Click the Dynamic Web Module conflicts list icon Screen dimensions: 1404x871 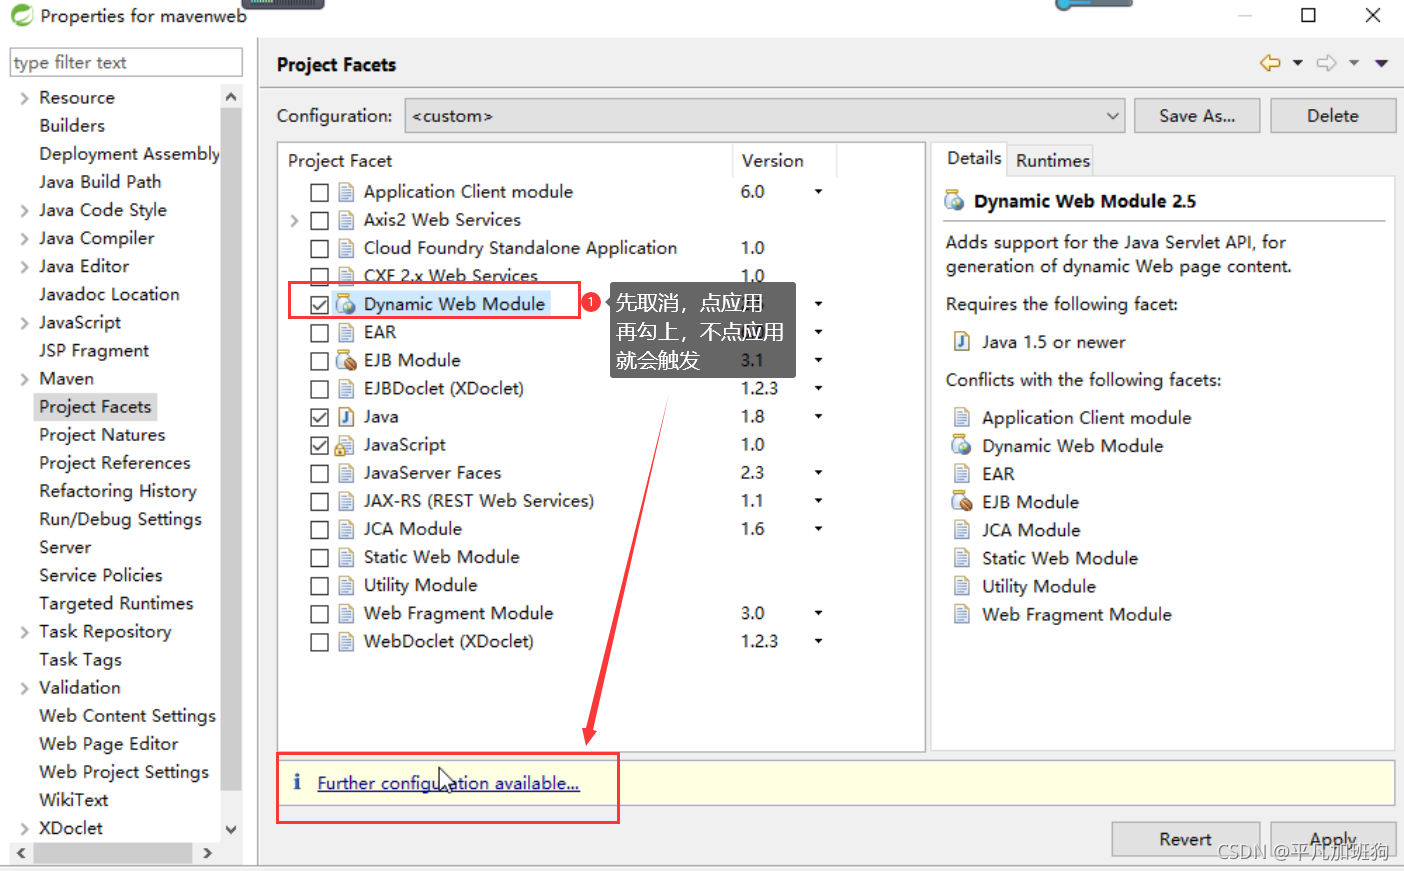962,446
